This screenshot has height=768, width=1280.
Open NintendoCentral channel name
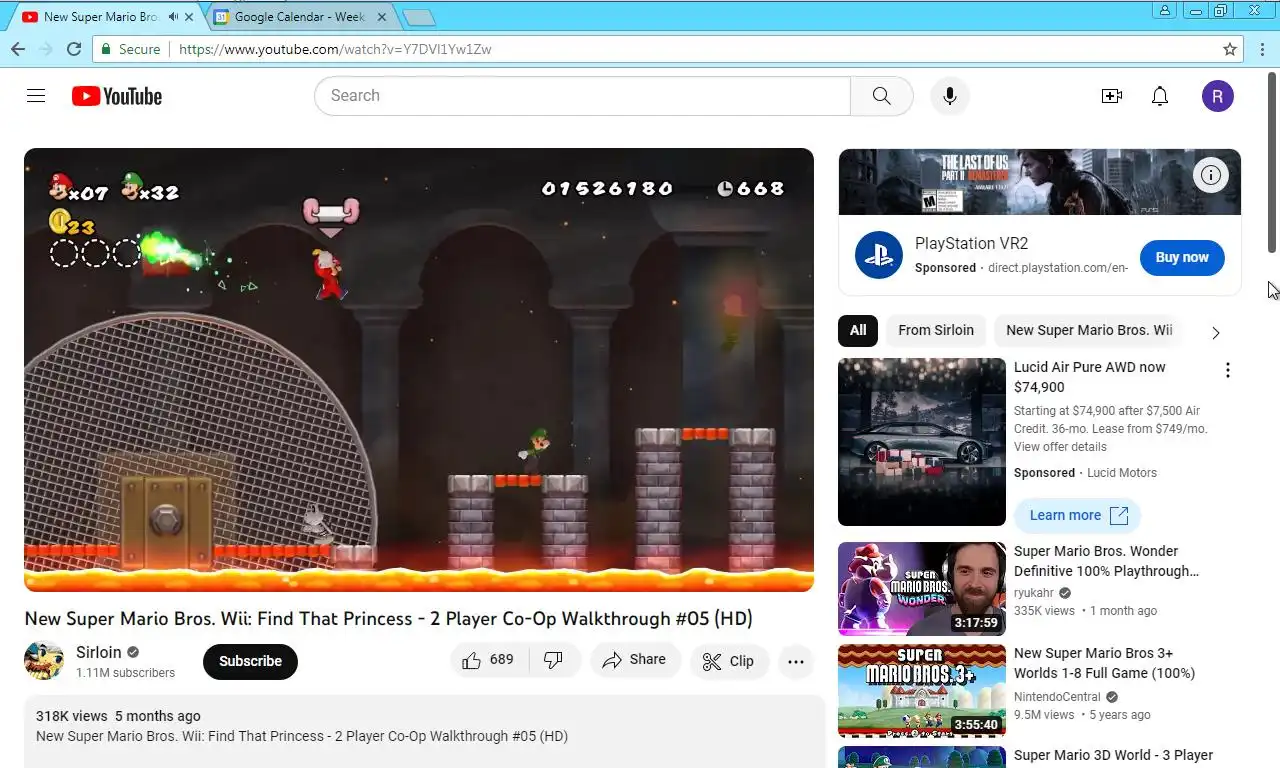(x=1058, y=697)
